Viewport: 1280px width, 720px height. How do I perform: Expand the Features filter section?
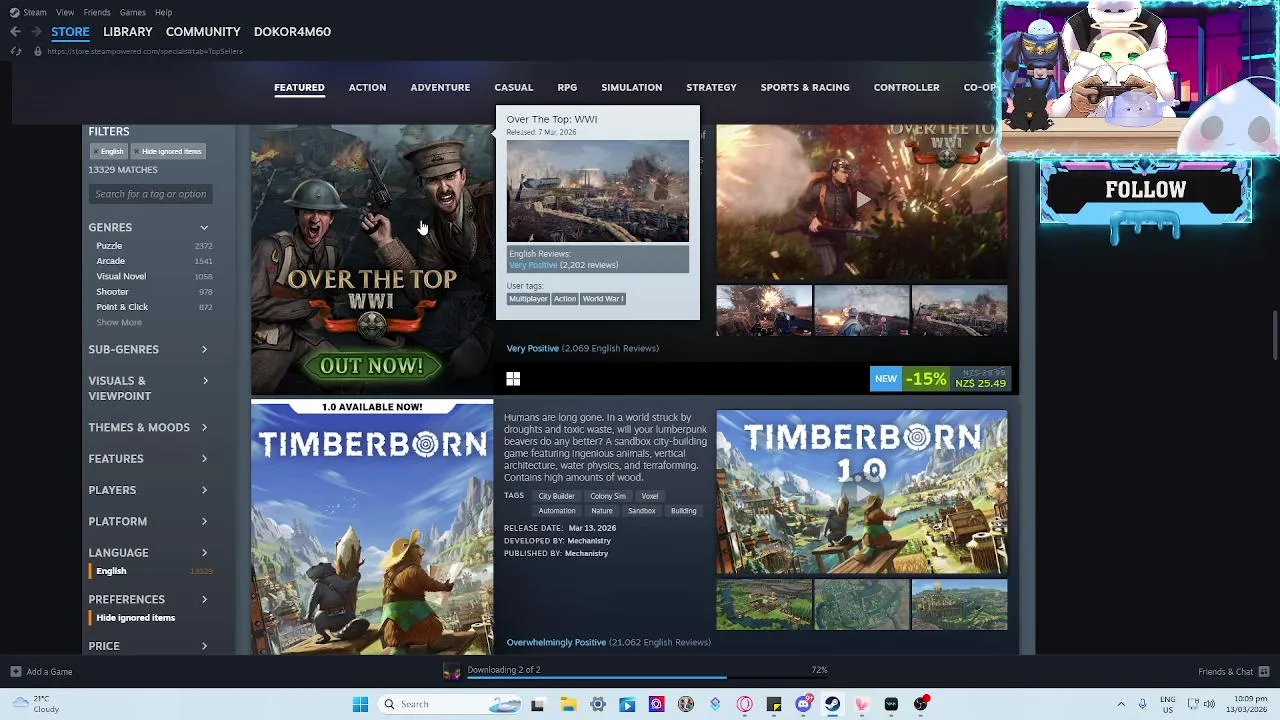[x=148, y=459]
